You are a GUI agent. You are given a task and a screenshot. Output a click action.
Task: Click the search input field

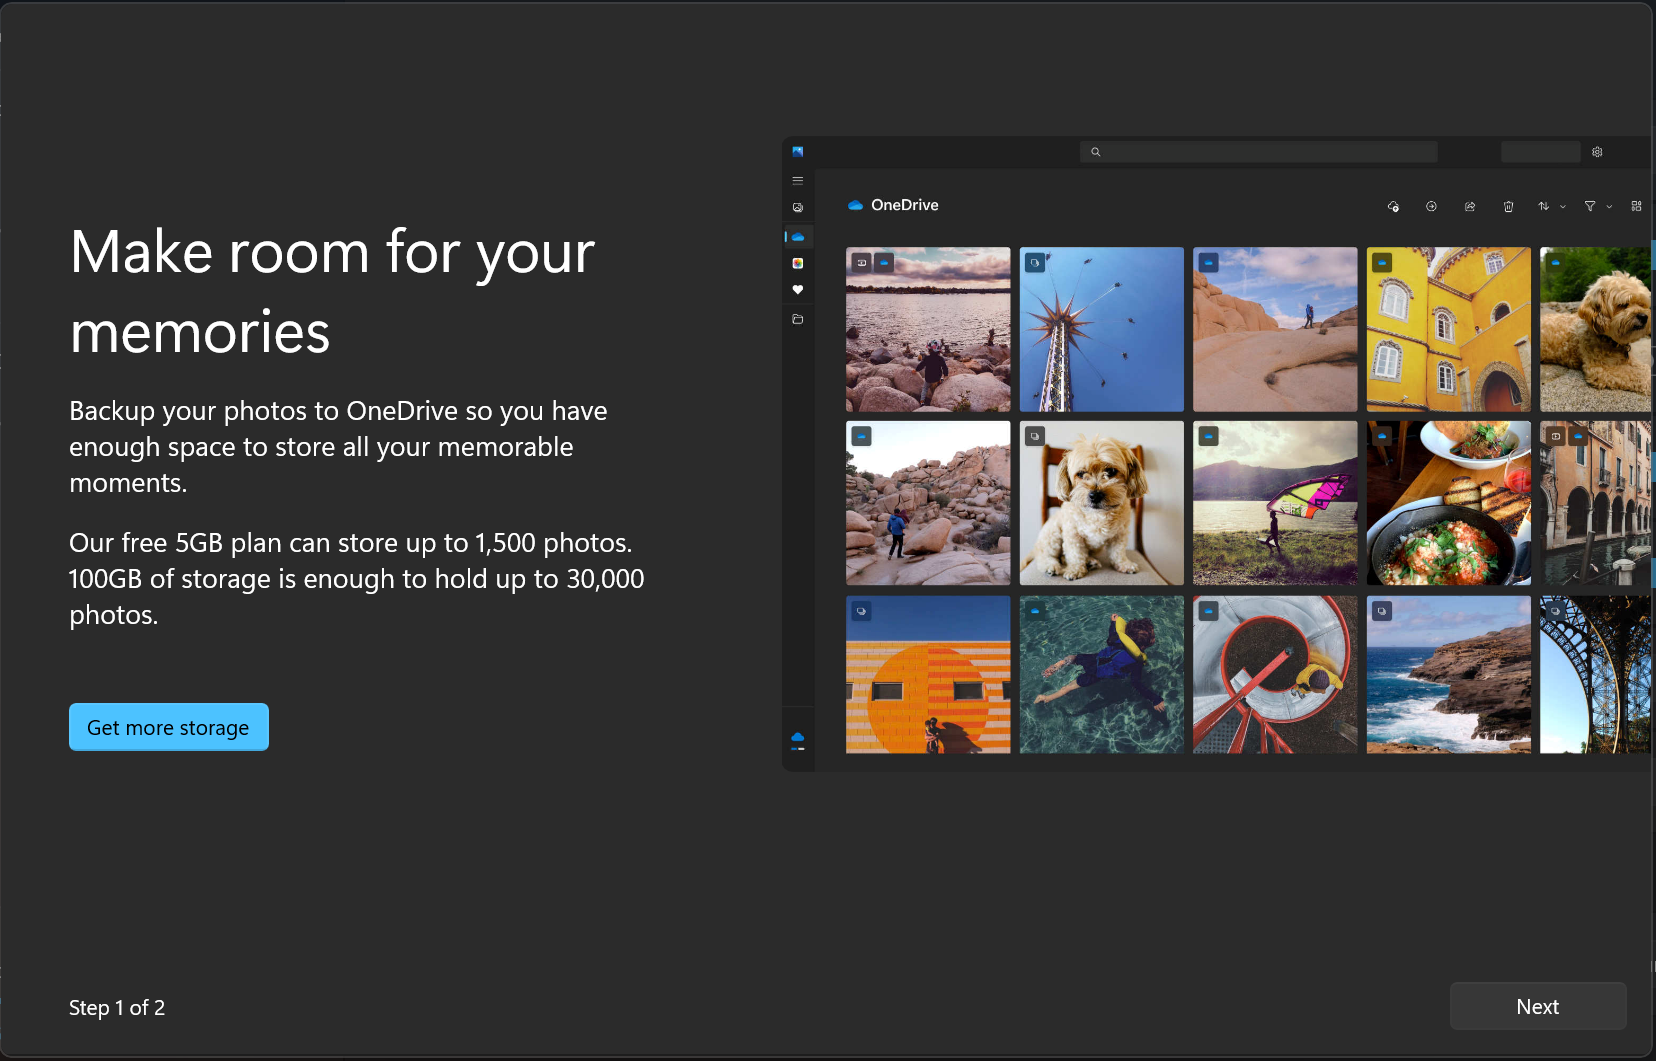coord(1258,152)
